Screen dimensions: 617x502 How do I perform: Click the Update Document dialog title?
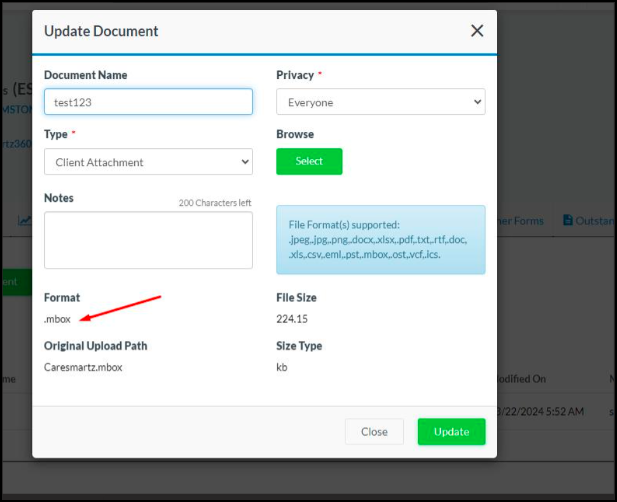(x=101, y=31)
